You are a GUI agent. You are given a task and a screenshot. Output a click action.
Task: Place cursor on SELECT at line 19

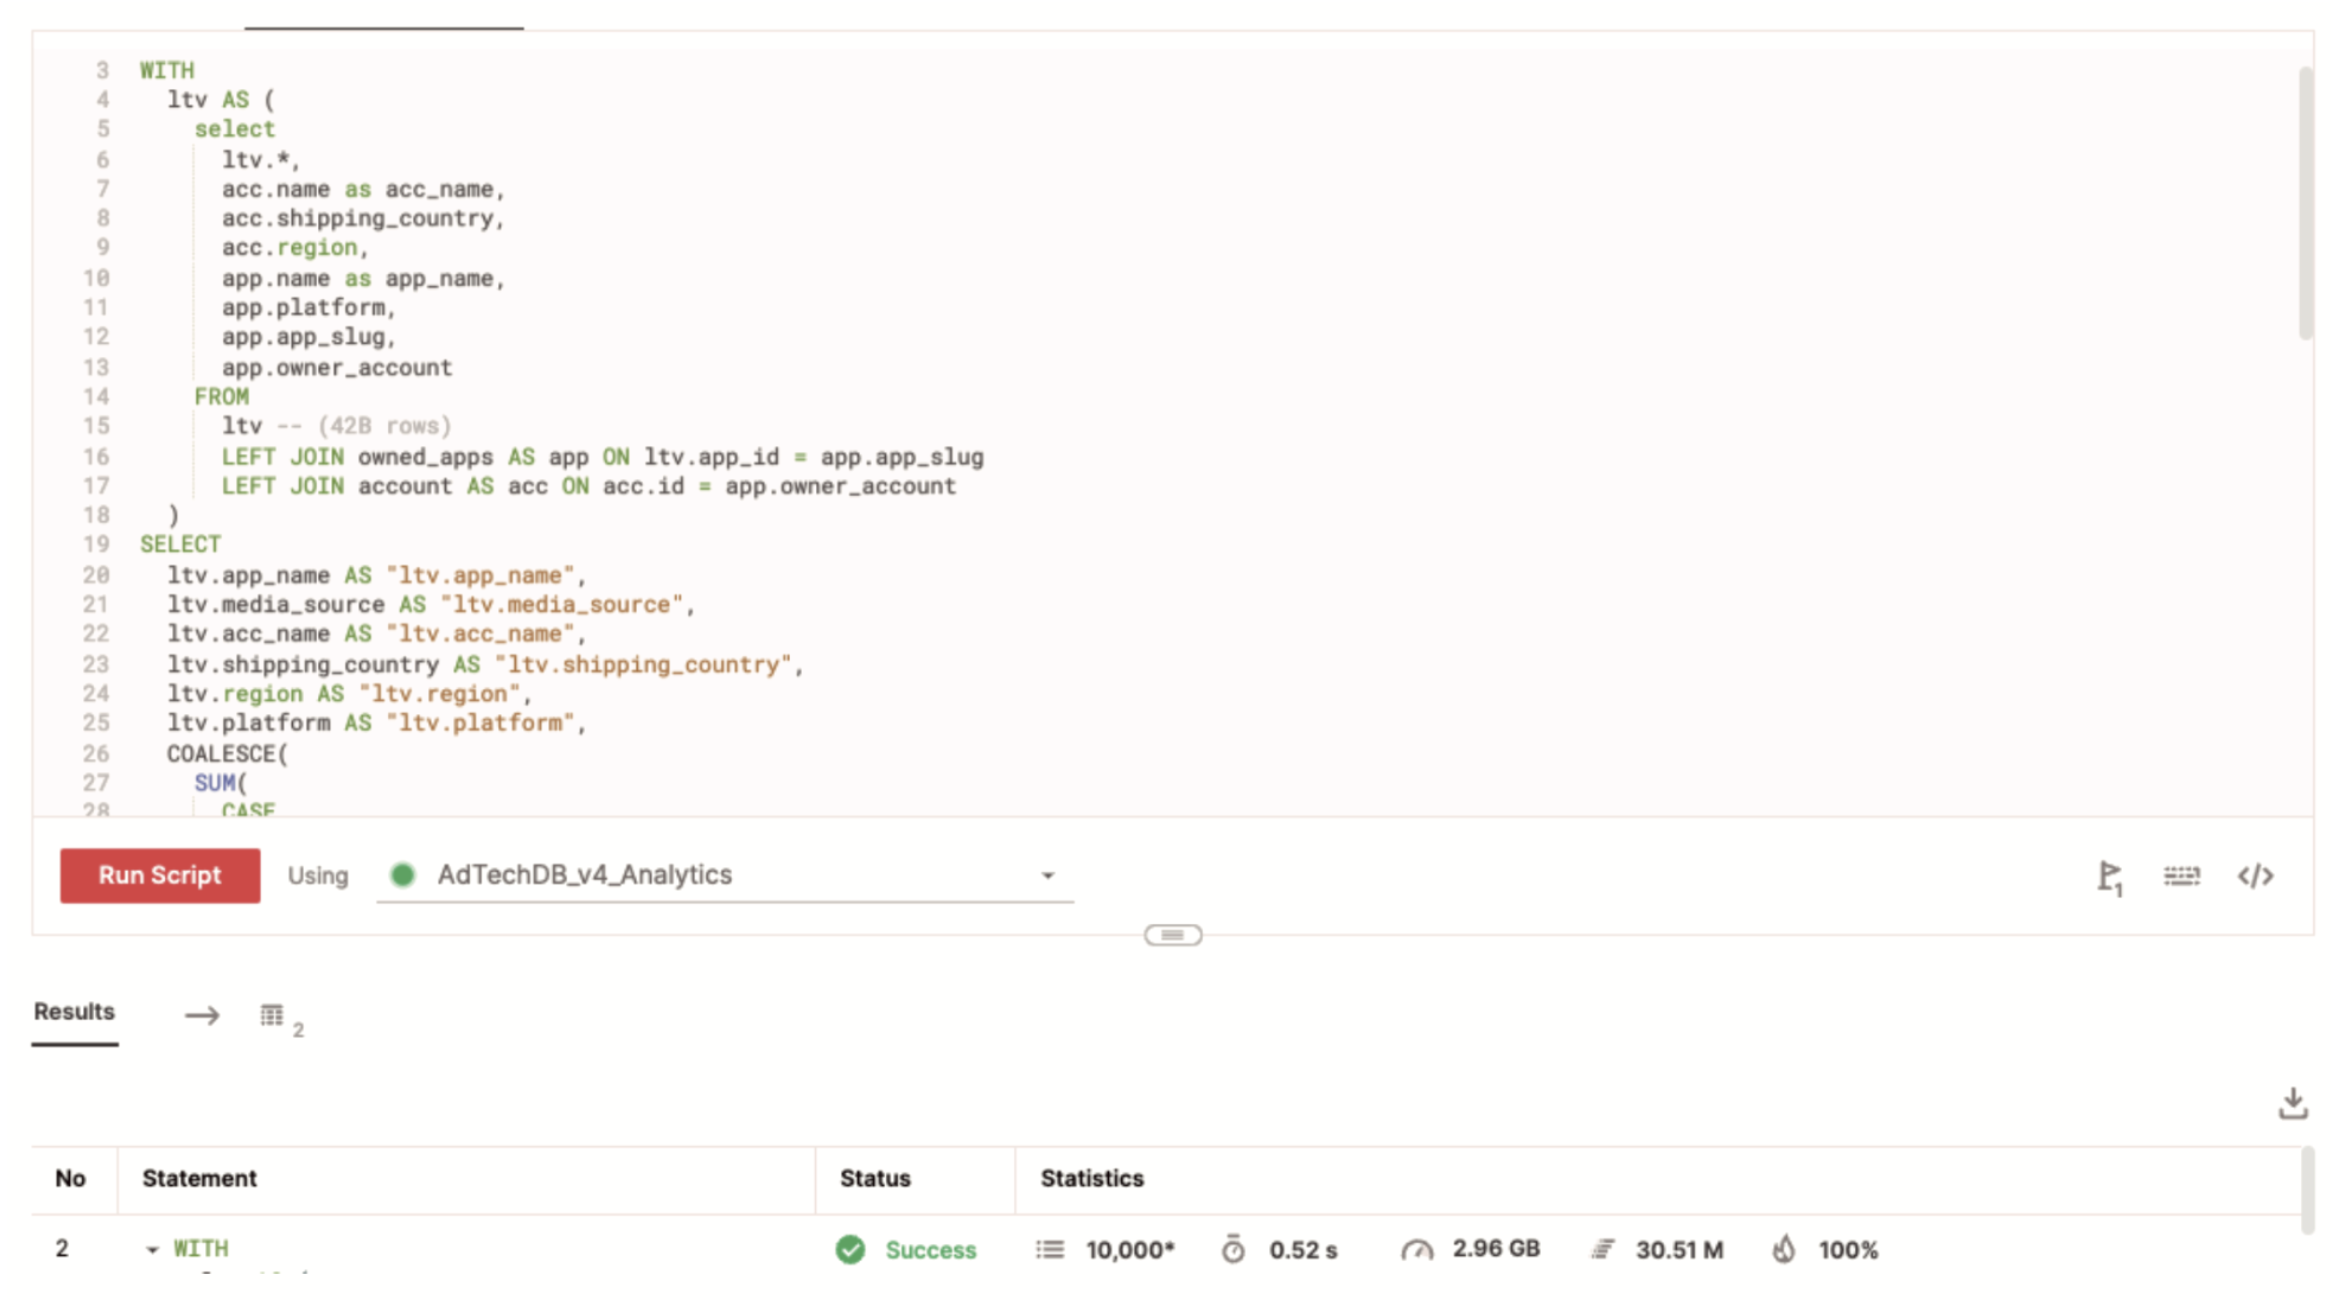(x=181, y=544)
